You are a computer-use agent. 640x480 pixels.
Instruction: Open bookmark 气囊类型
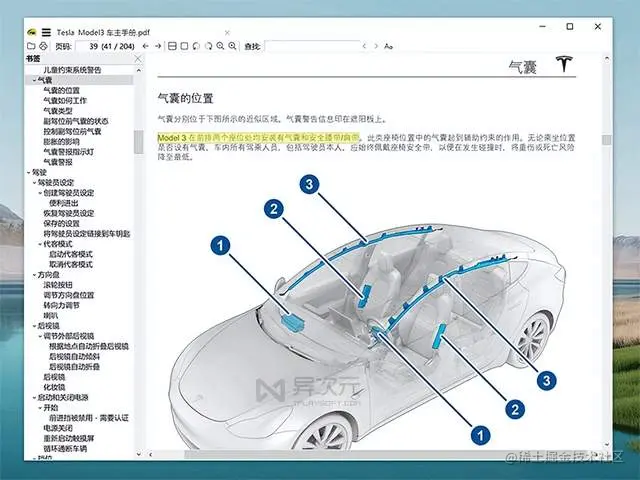pyautogui.click(x=58, y=111)
